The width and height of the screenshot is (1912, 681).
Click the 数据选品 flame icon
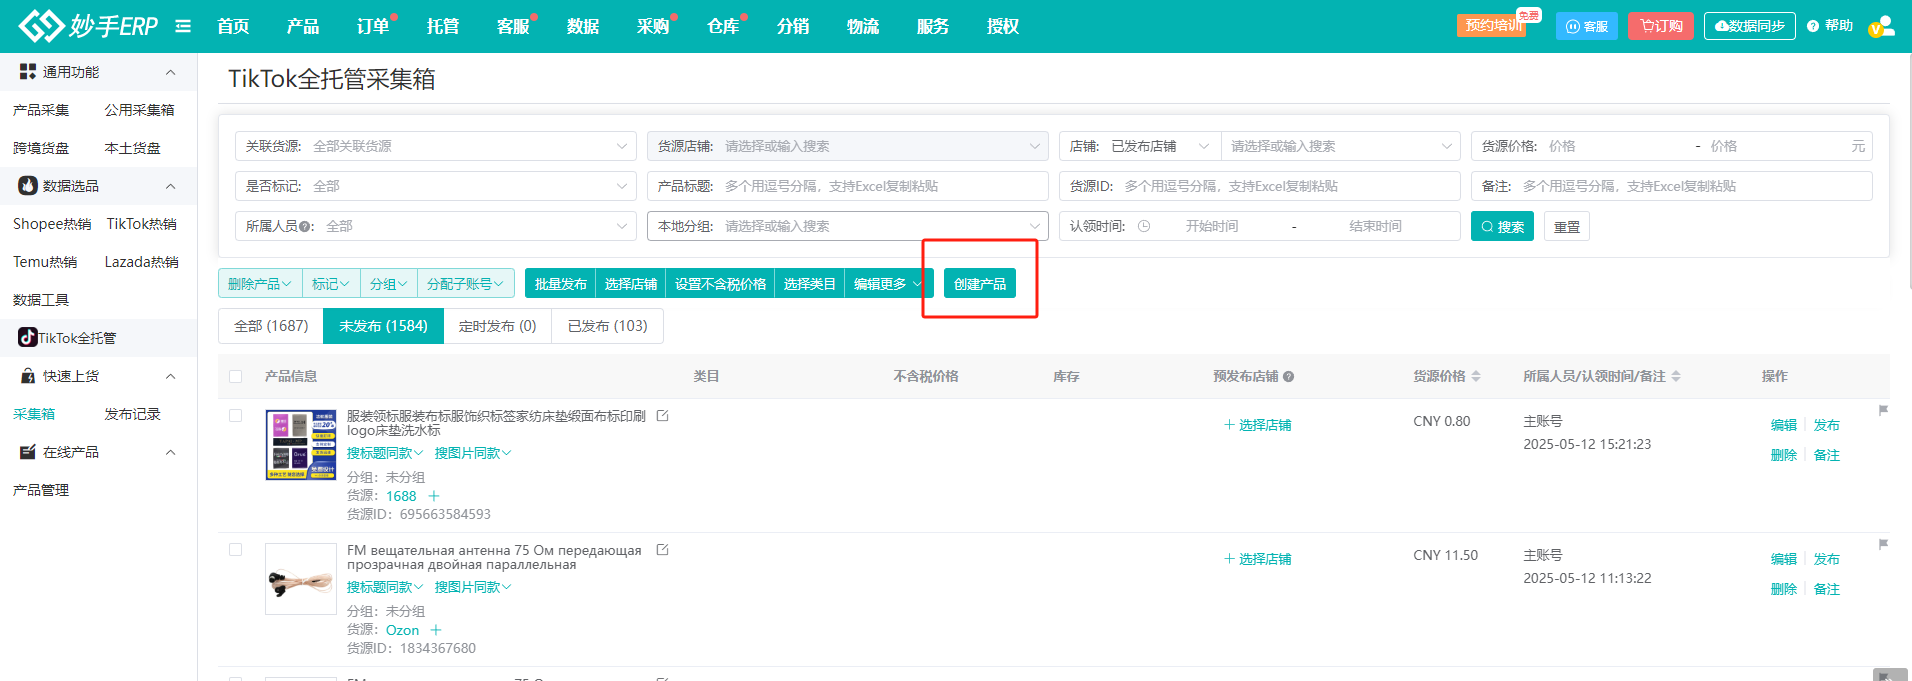tap(28, 186)
